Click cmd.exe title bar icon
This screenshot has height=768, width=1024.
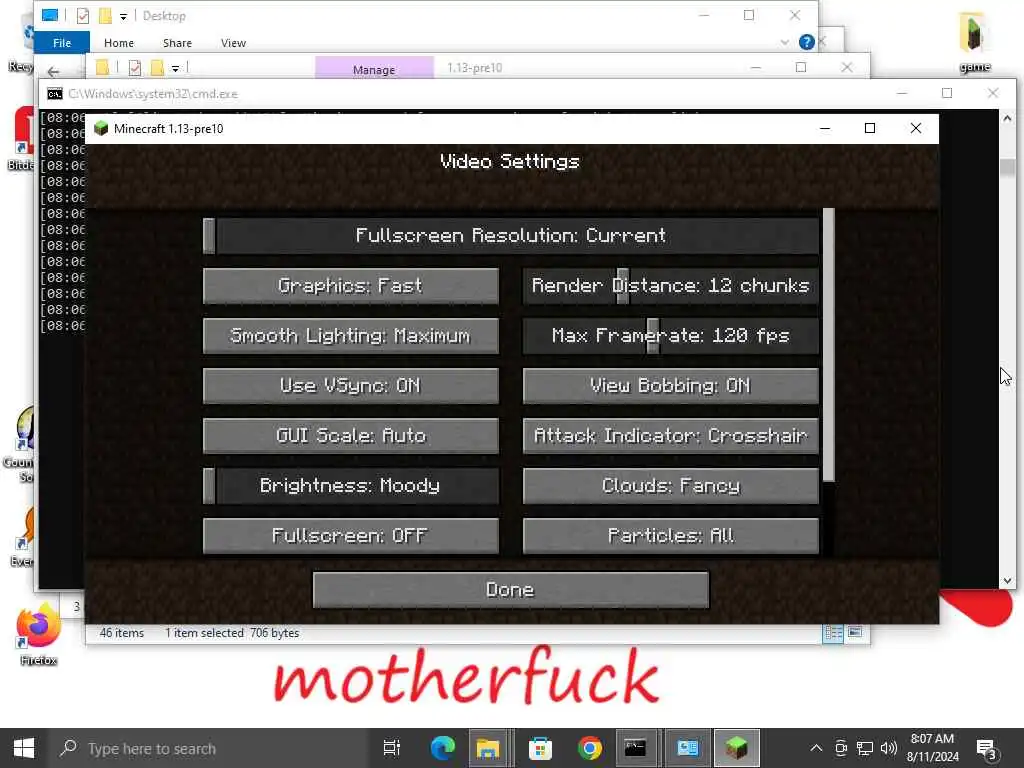click(55, 94)
